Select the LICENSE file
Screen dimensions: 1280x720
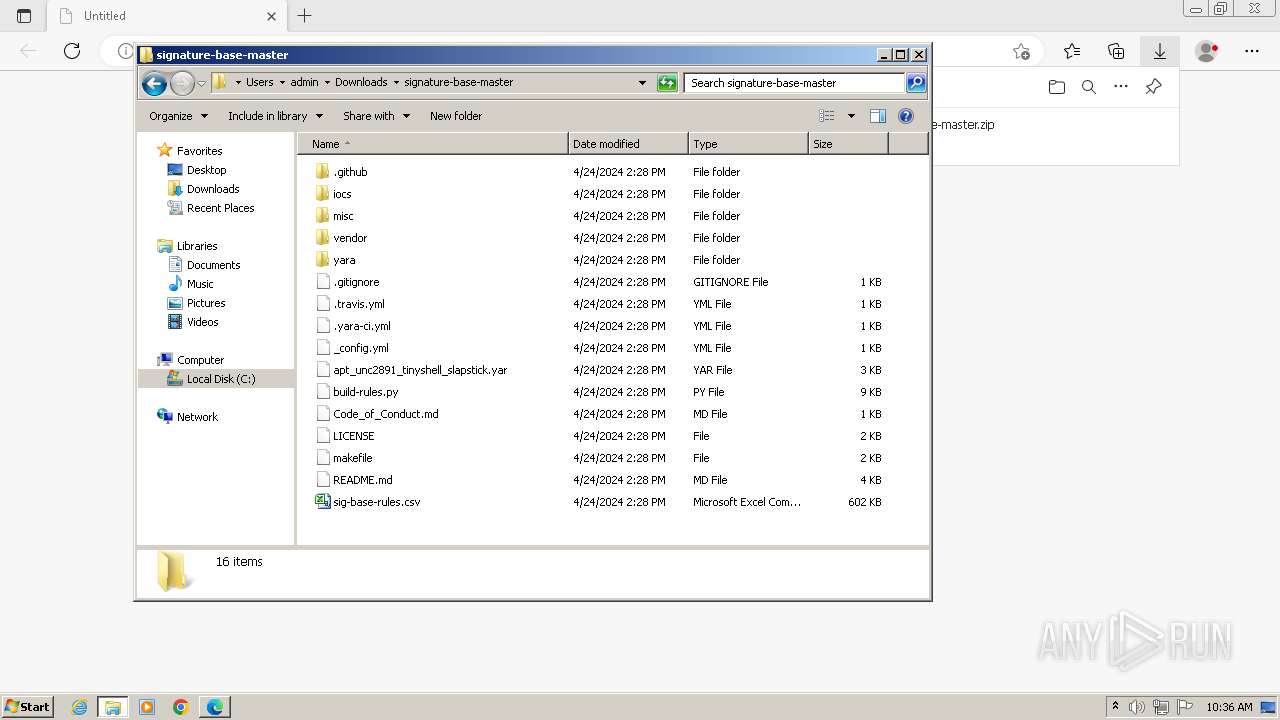tap(353, 436)
